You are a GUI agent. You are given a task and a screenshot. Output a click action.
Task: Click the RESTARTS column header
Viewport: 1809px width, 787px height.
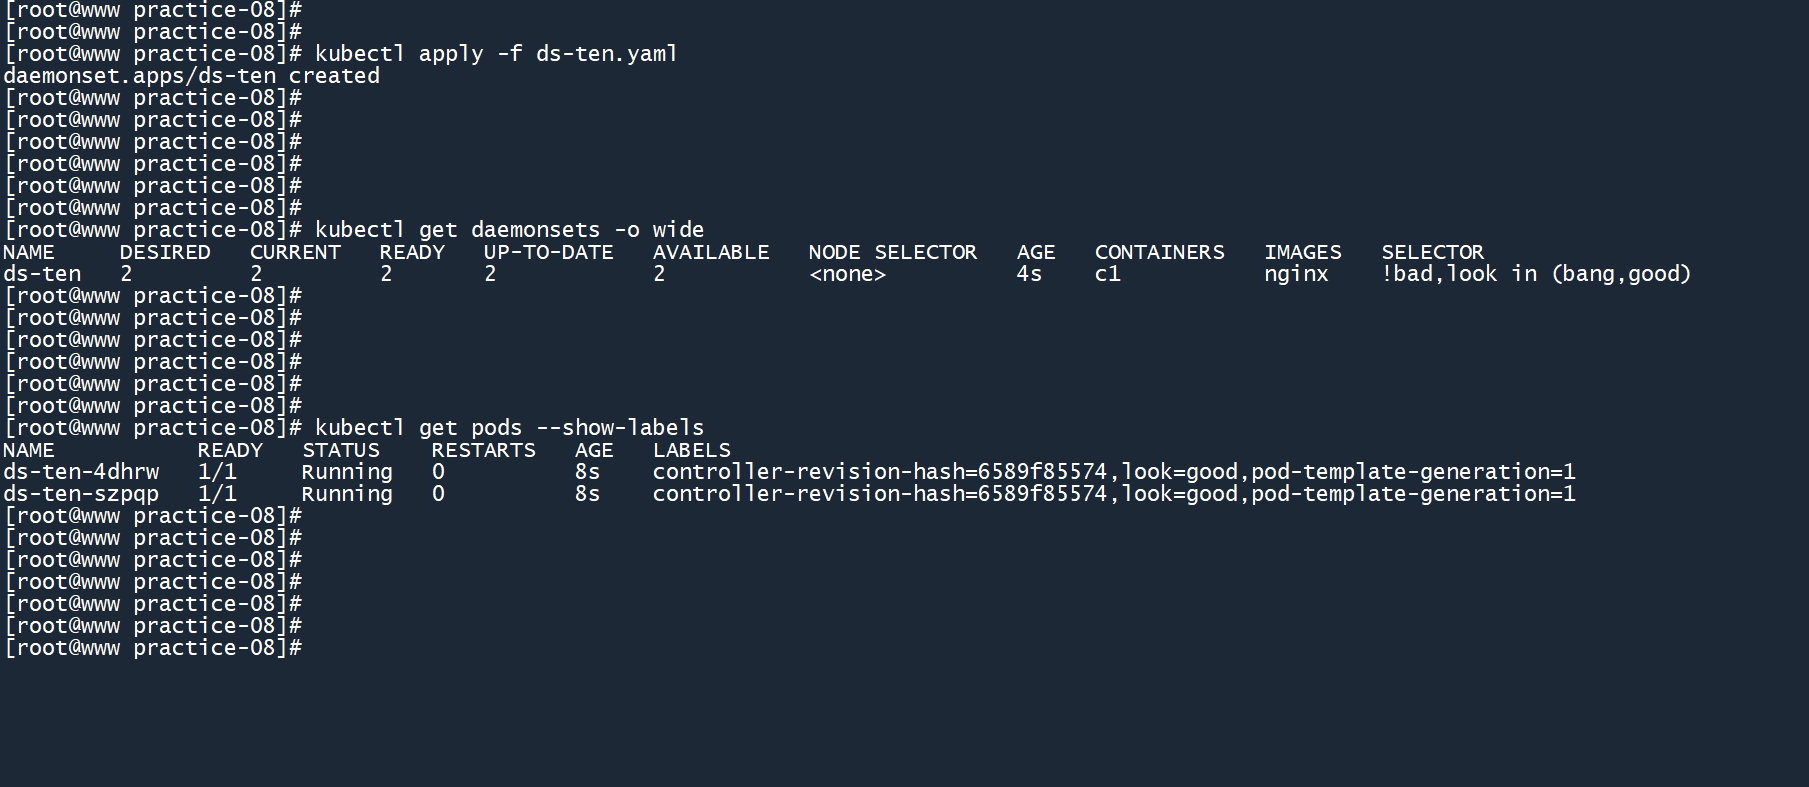tap(483, 450)
